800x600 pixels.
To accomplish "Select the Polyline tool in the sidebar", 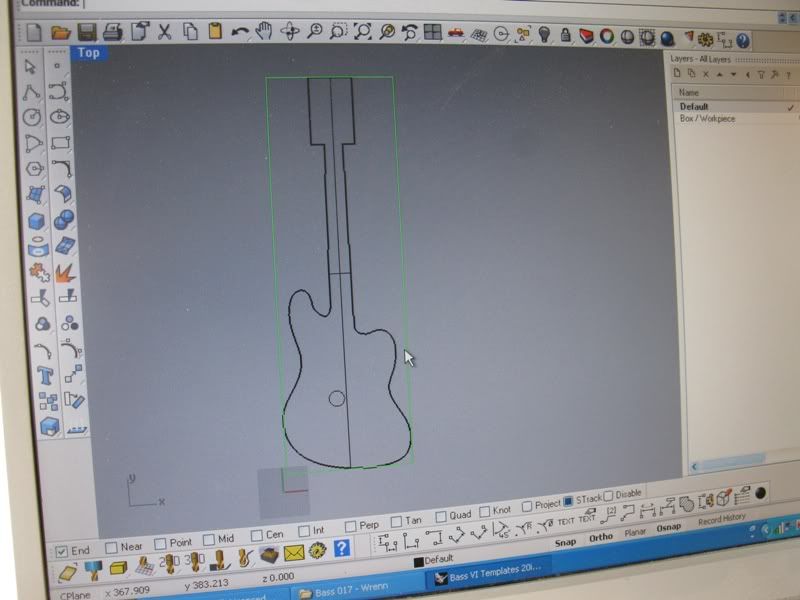I will click(x=31, y=92).
